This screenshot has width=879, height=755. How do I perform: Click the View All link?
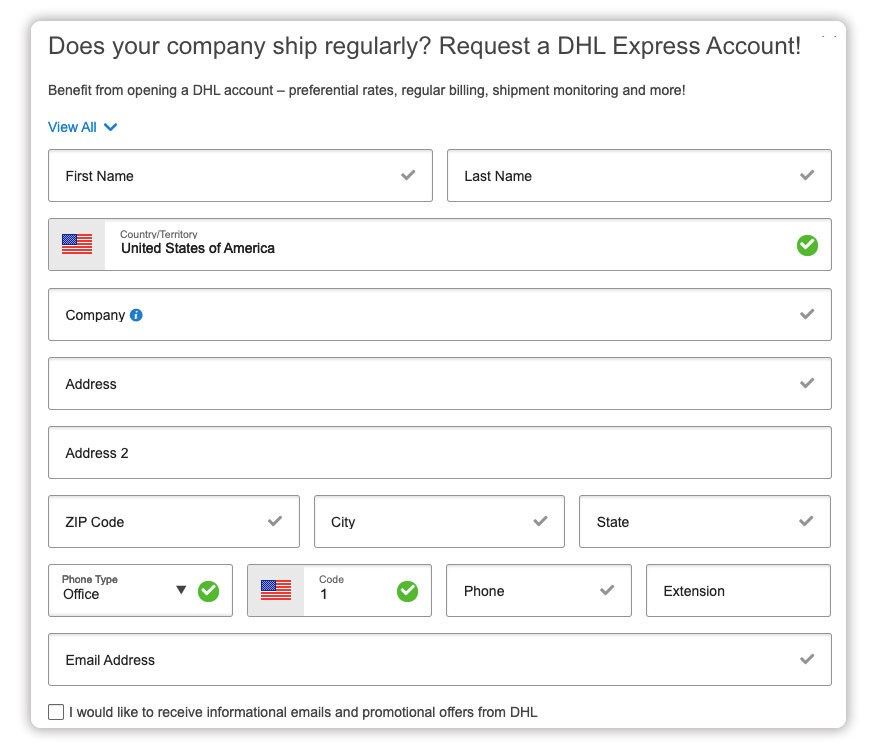(x=72, y=127)
